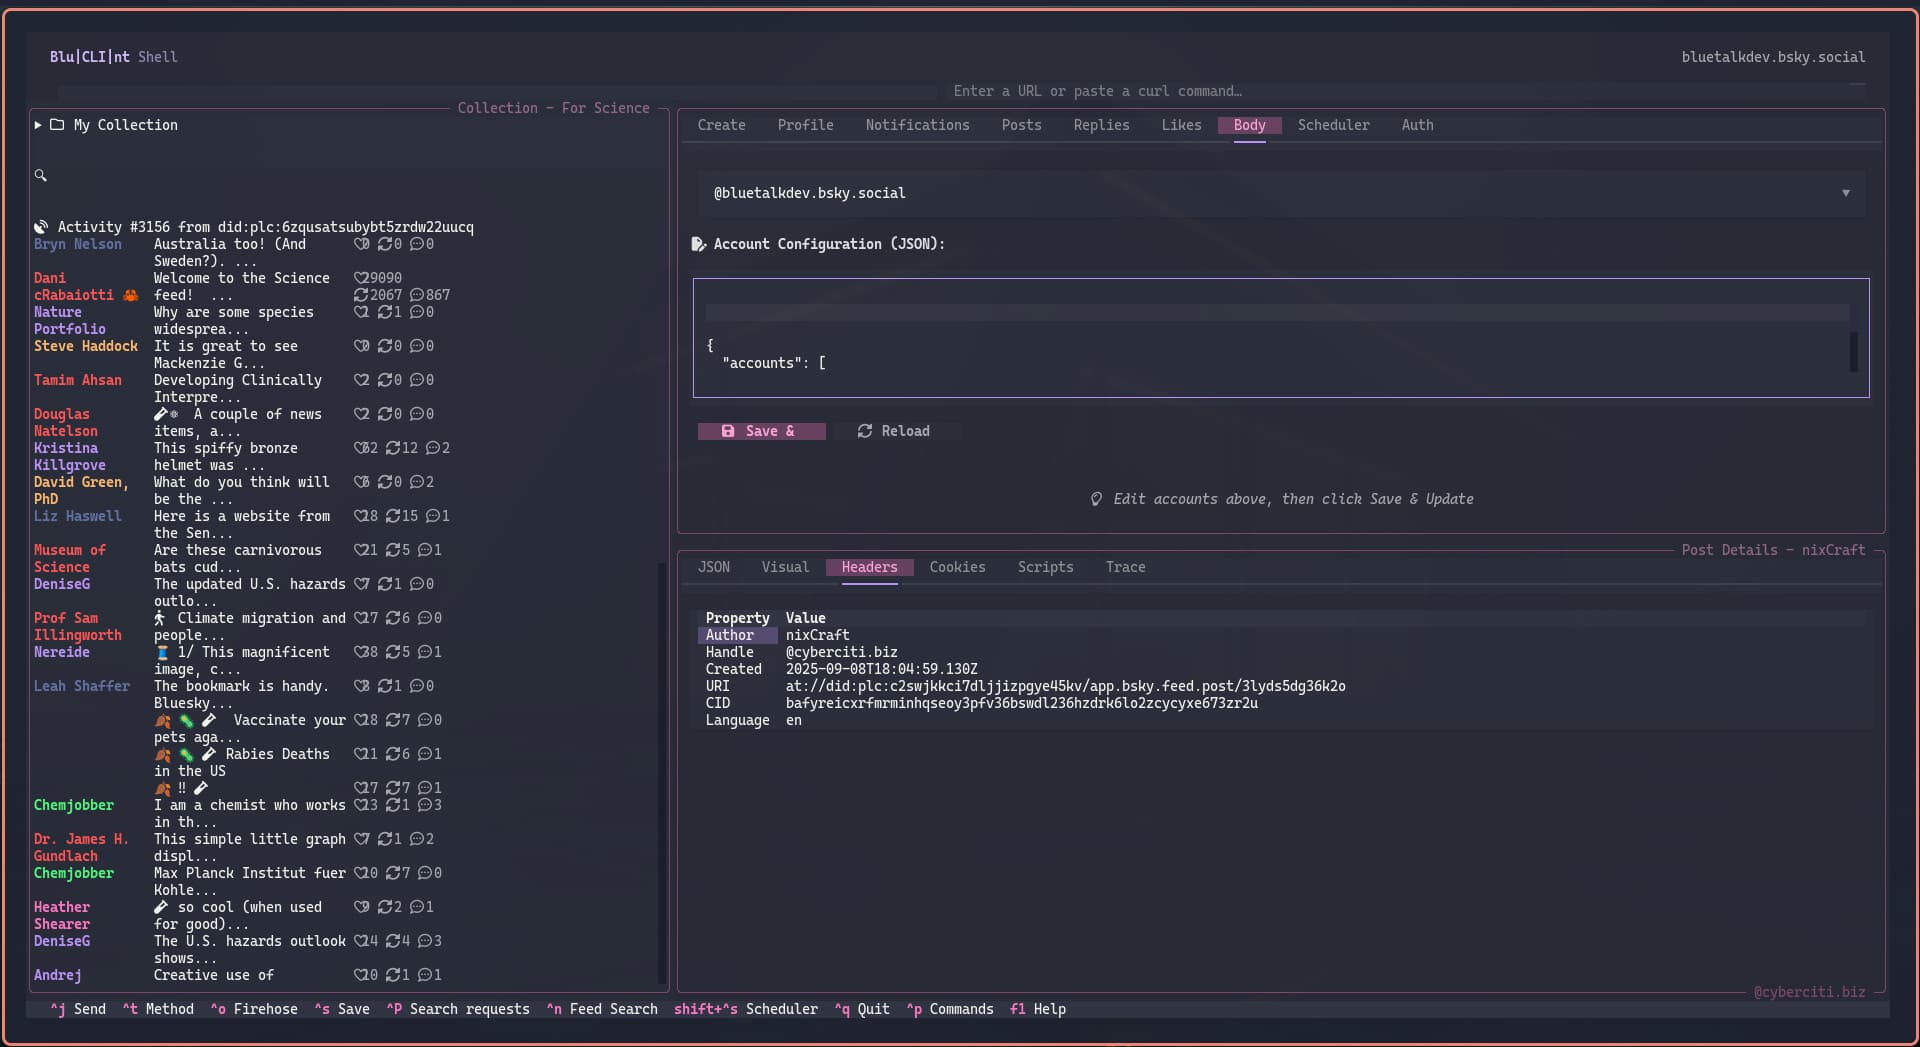Screen dimensions: 1920x1047
Task: Click the Reload button
Action: 894,431
